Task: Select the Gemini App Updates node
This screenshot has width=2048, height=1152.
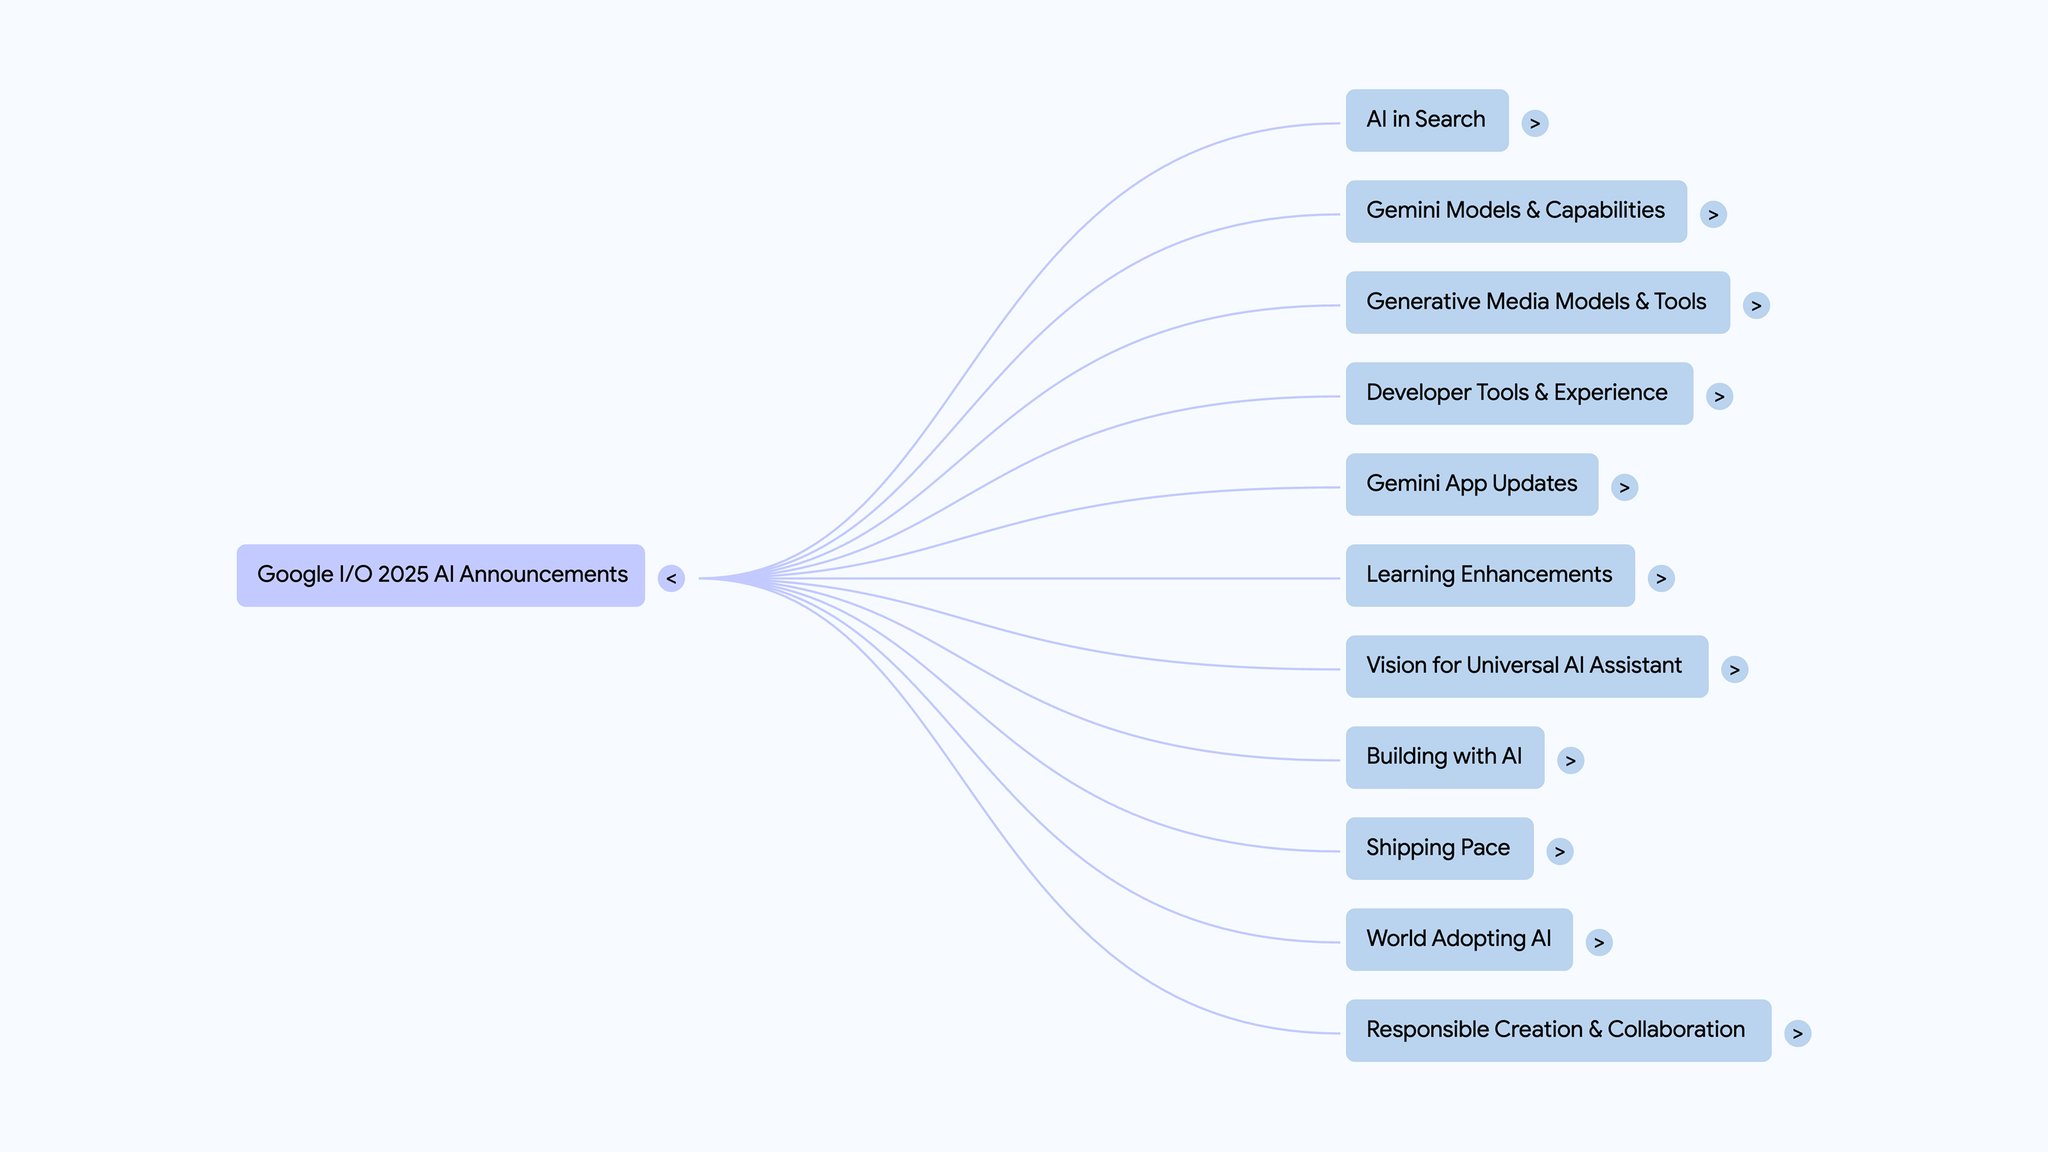Action: 1472,484
